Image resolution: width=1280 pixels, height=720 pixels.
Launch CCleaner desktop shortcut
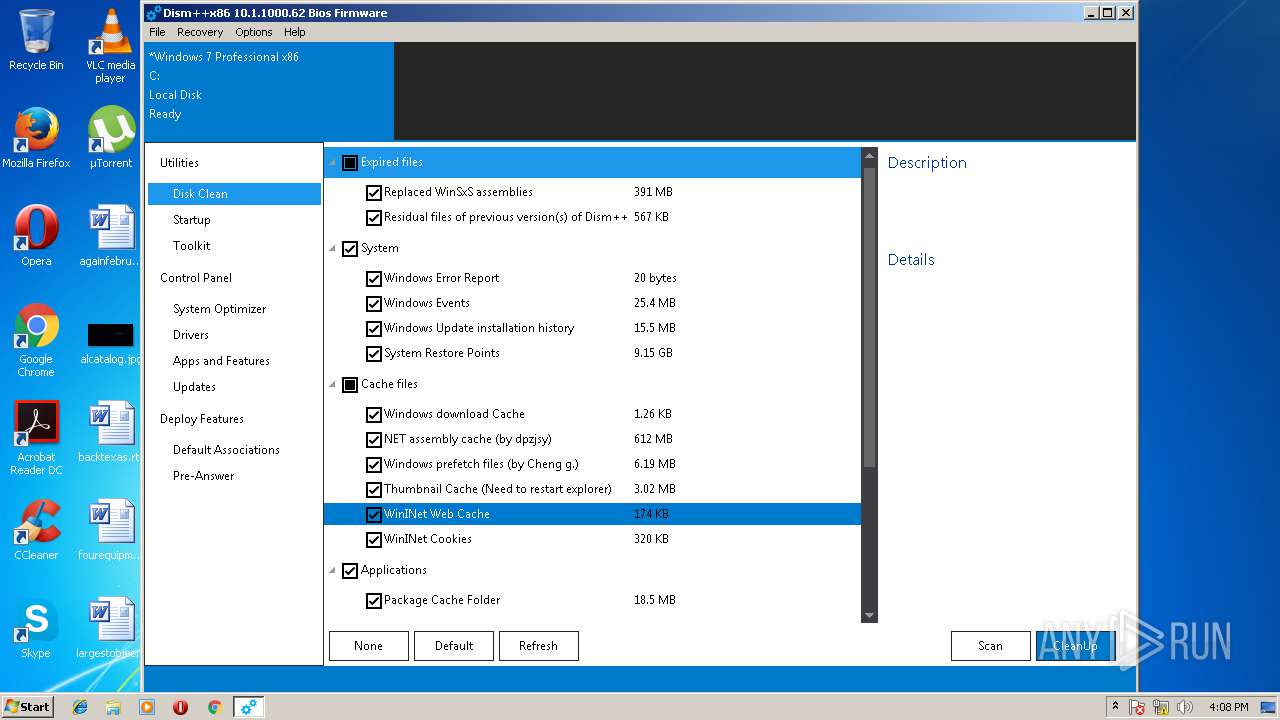(x=36, y=530)
